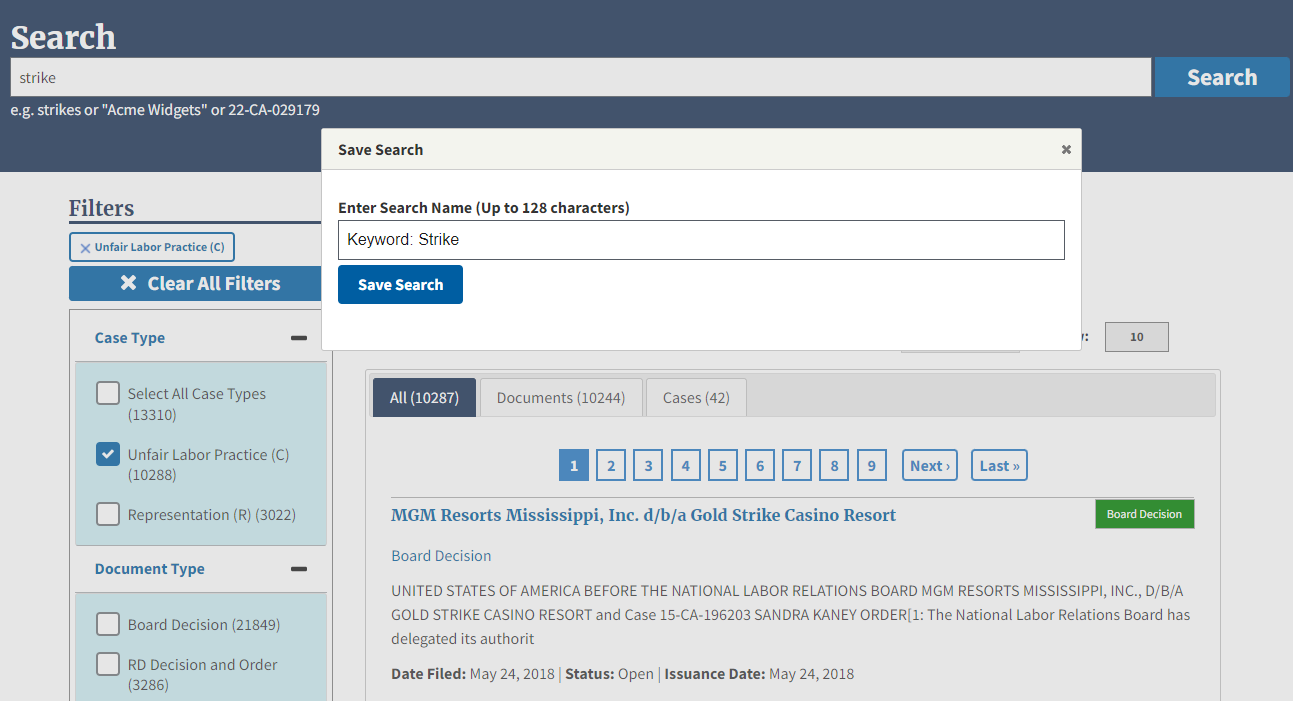
Task: Go to results page 2
Action: tap(611, 466)
